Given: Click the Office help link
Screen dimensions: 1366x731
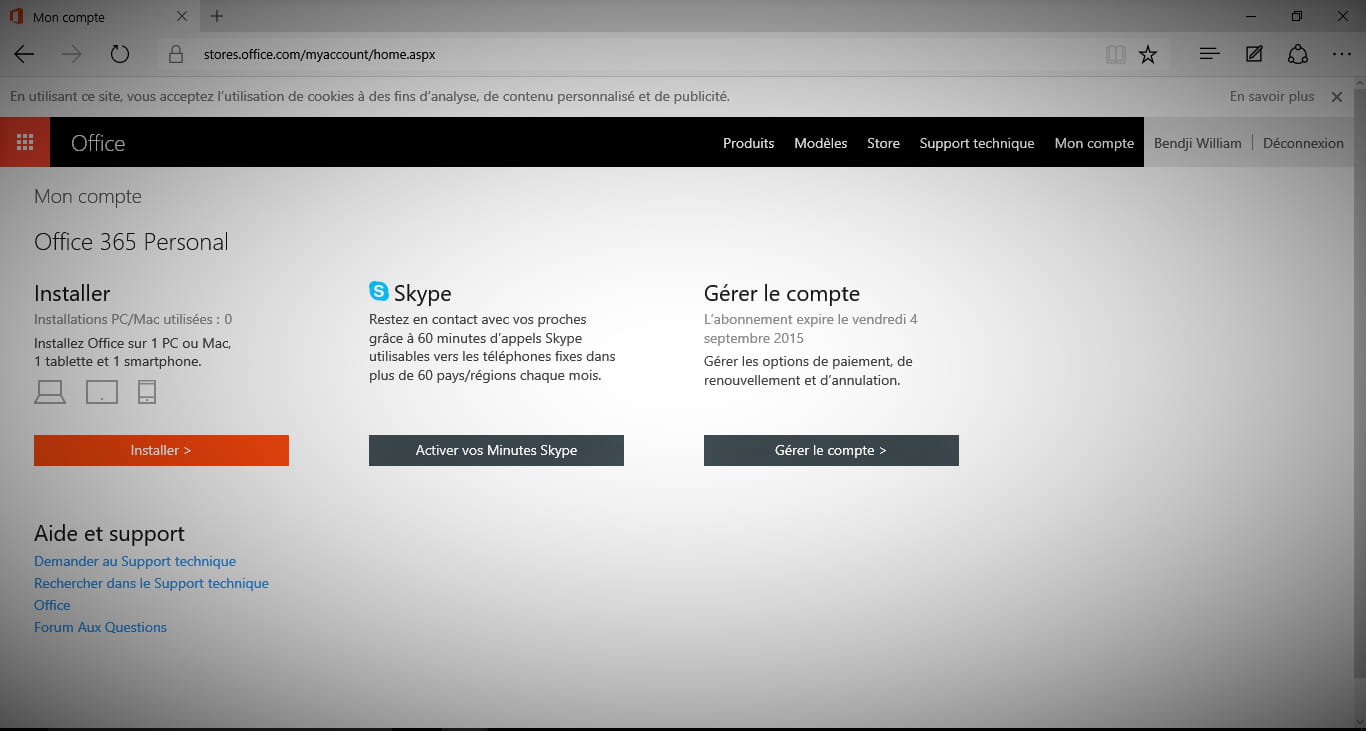Looking at the screenshot, I should 52,605.
